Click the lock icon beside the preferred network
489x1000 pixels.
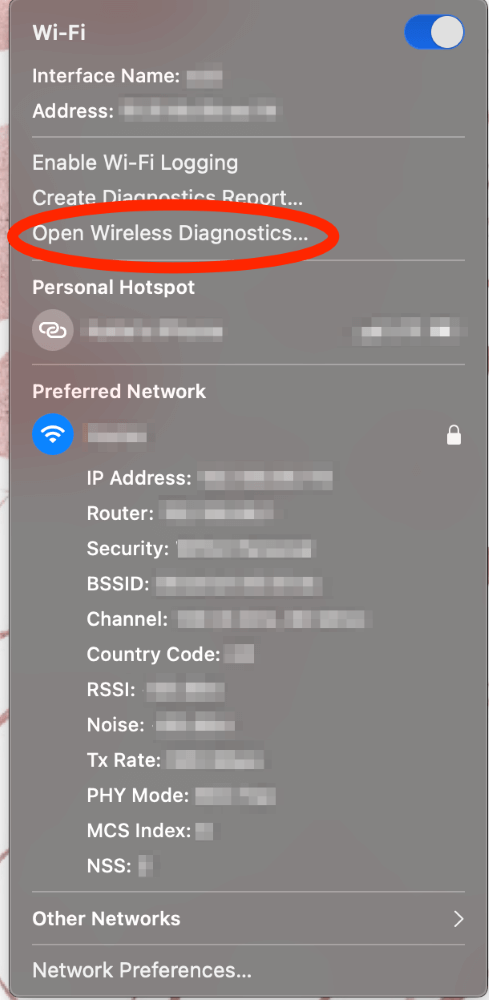pos(454,436)
